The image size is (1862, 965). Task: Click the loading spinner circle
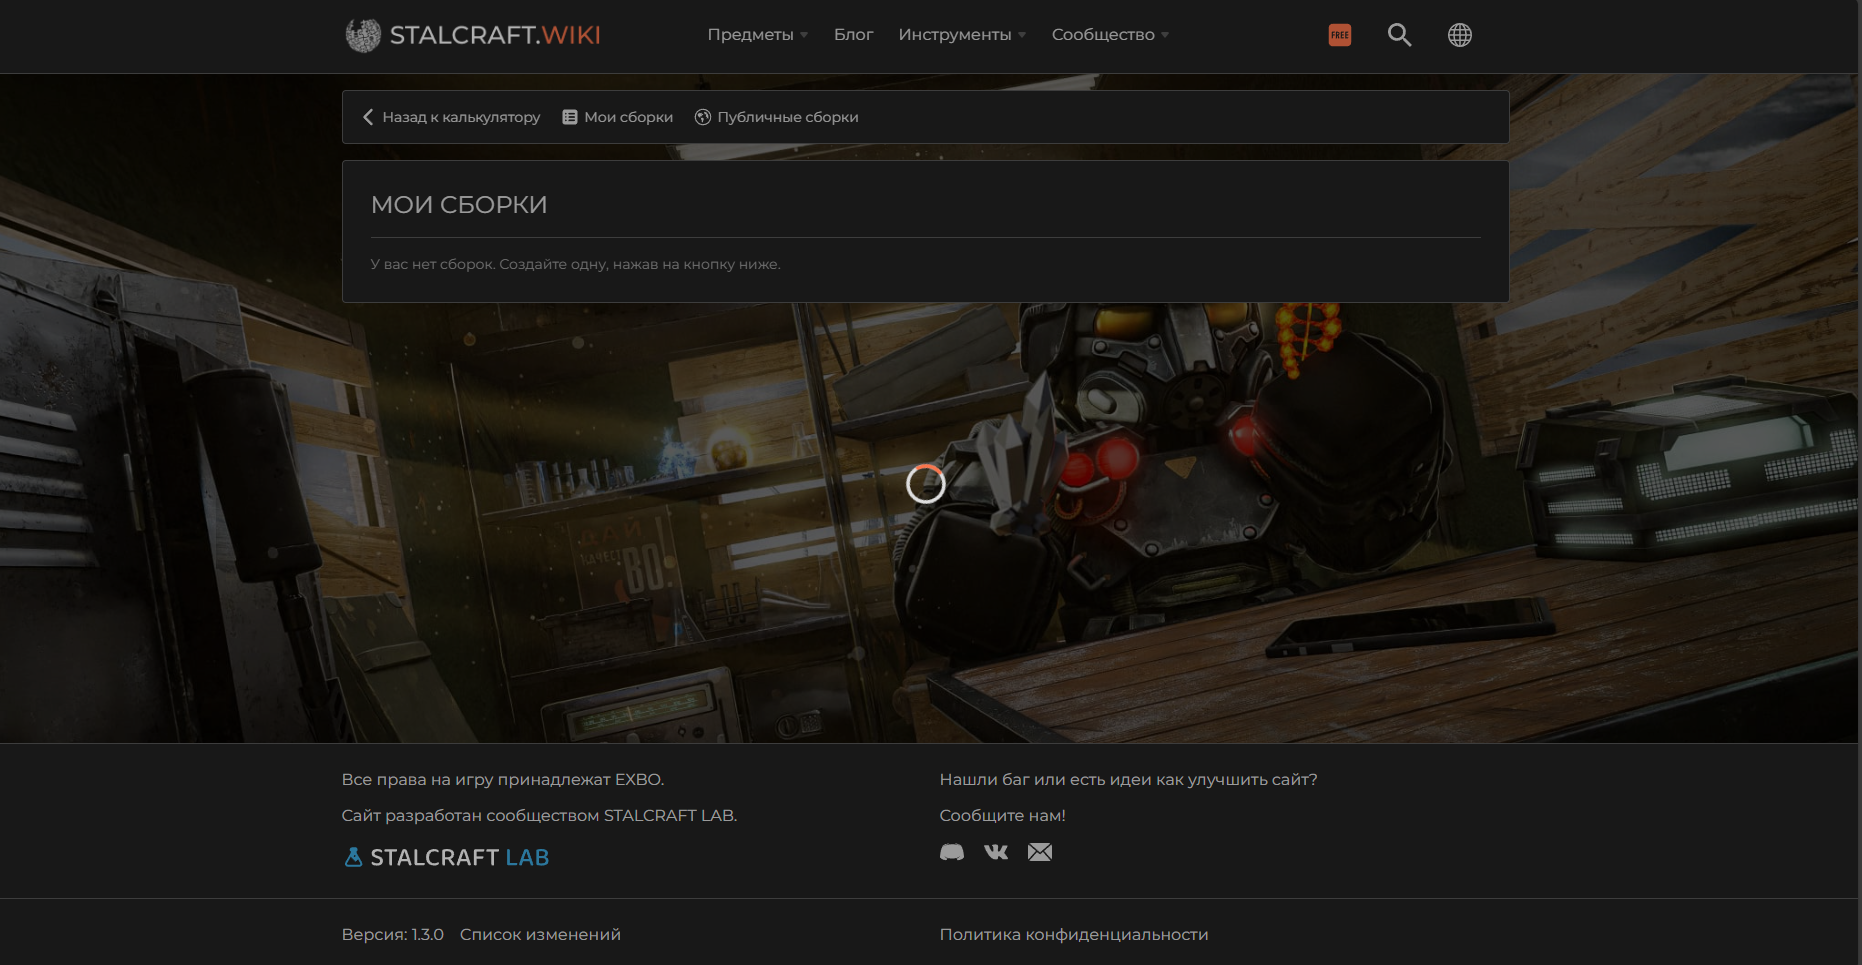[x=926, y=484]
